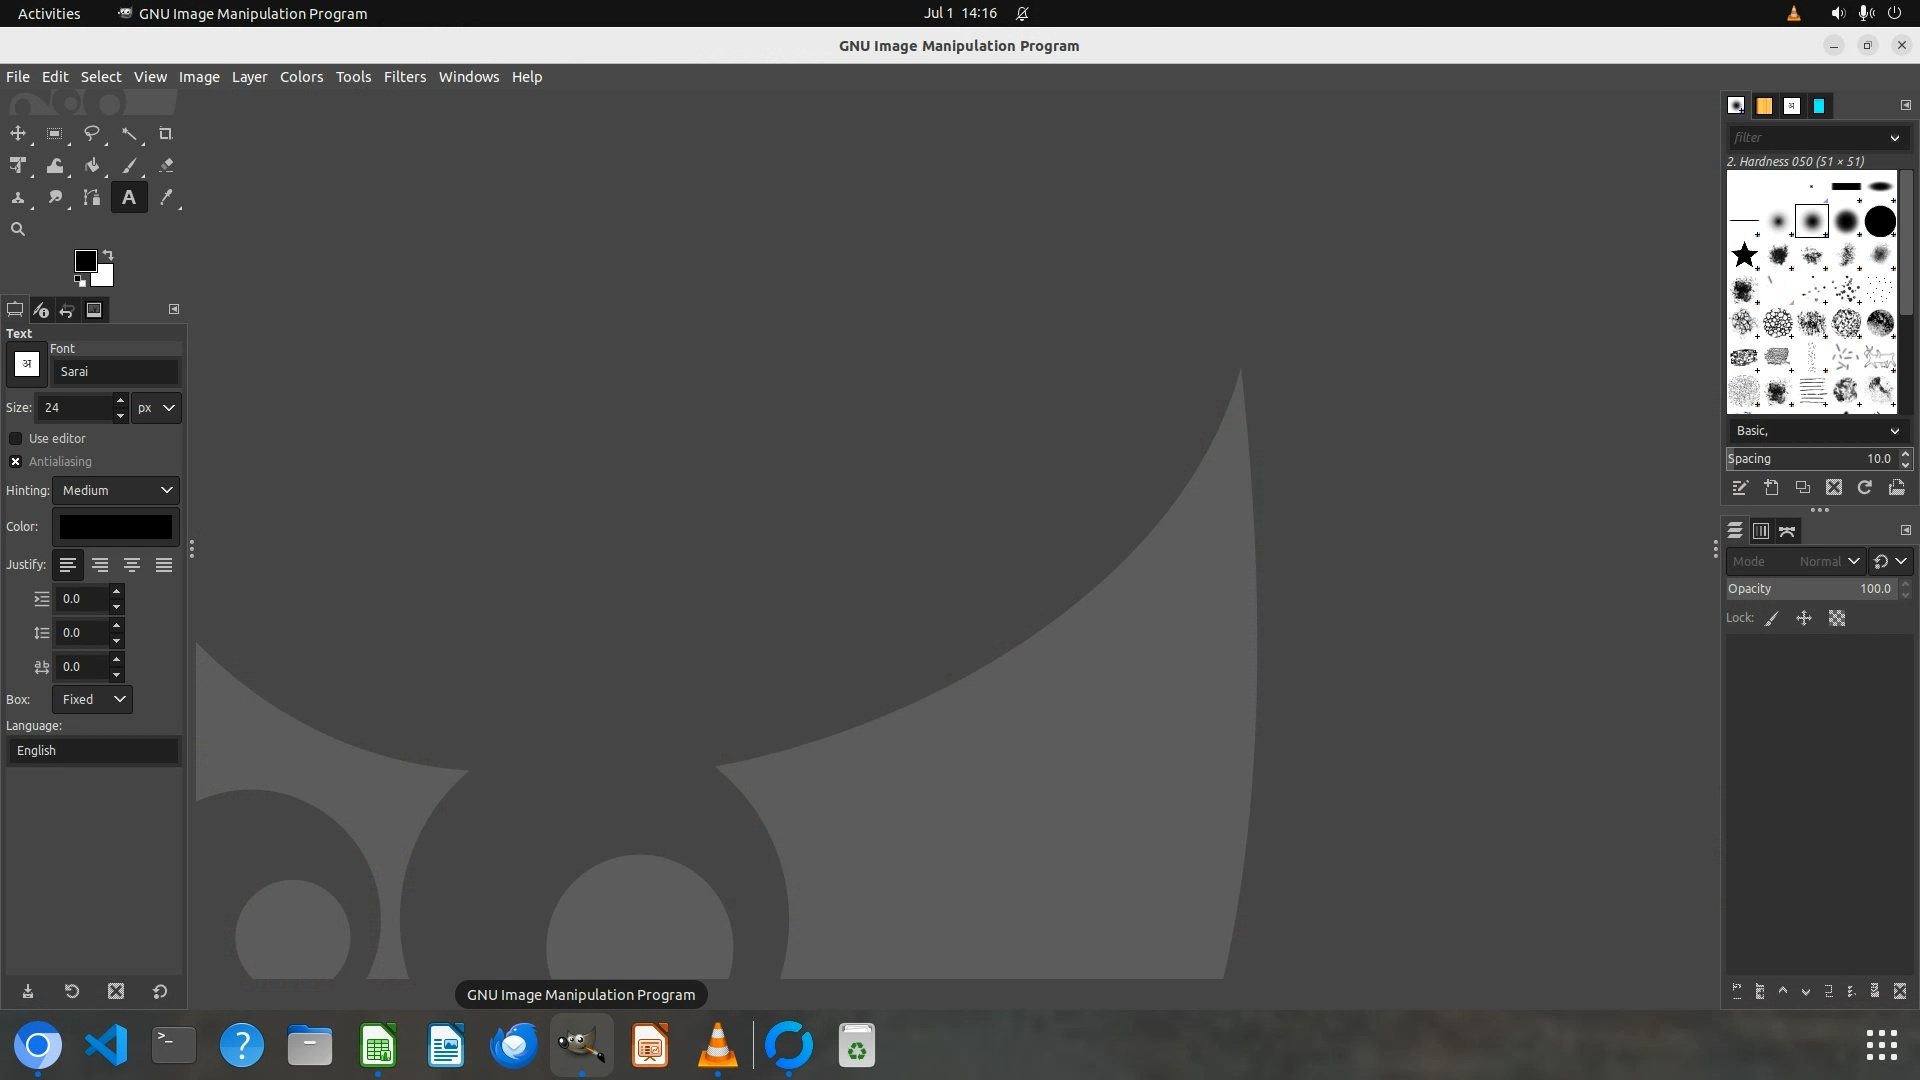Open the Hinting Medium dropdown
This screenshot has width=1920, height=1080.
116,490
